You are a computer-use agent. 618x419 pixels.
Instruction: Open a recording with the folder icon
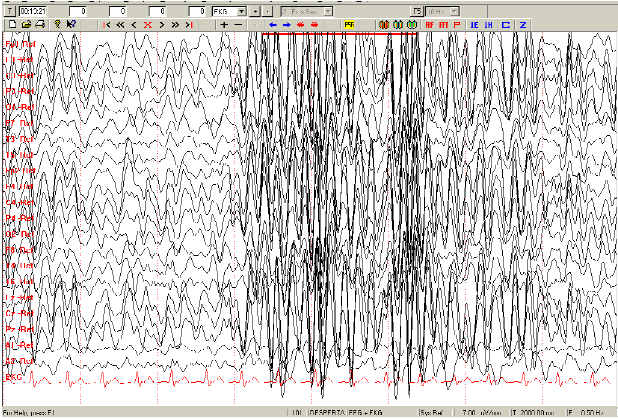click(x=26, y=25)
